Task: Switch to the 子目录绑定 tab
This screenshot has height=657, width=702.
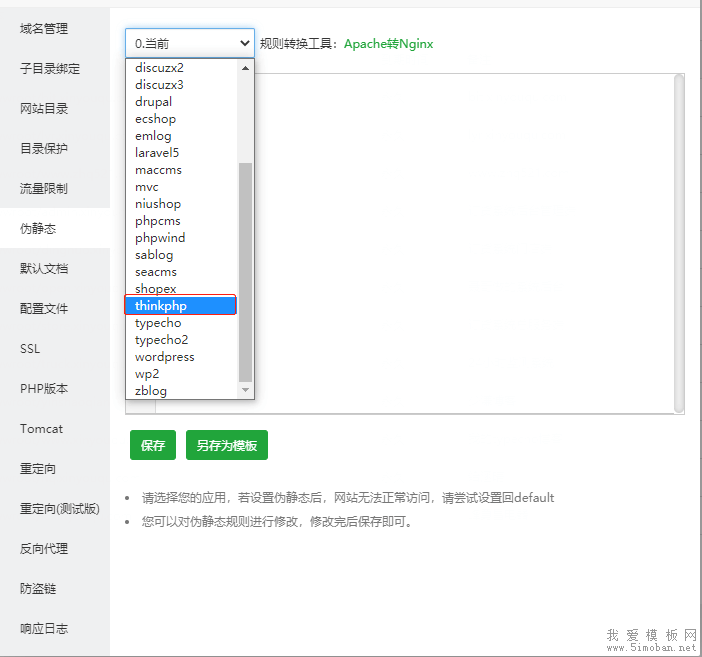Action: pyautogui.click(x=50, y=69)
